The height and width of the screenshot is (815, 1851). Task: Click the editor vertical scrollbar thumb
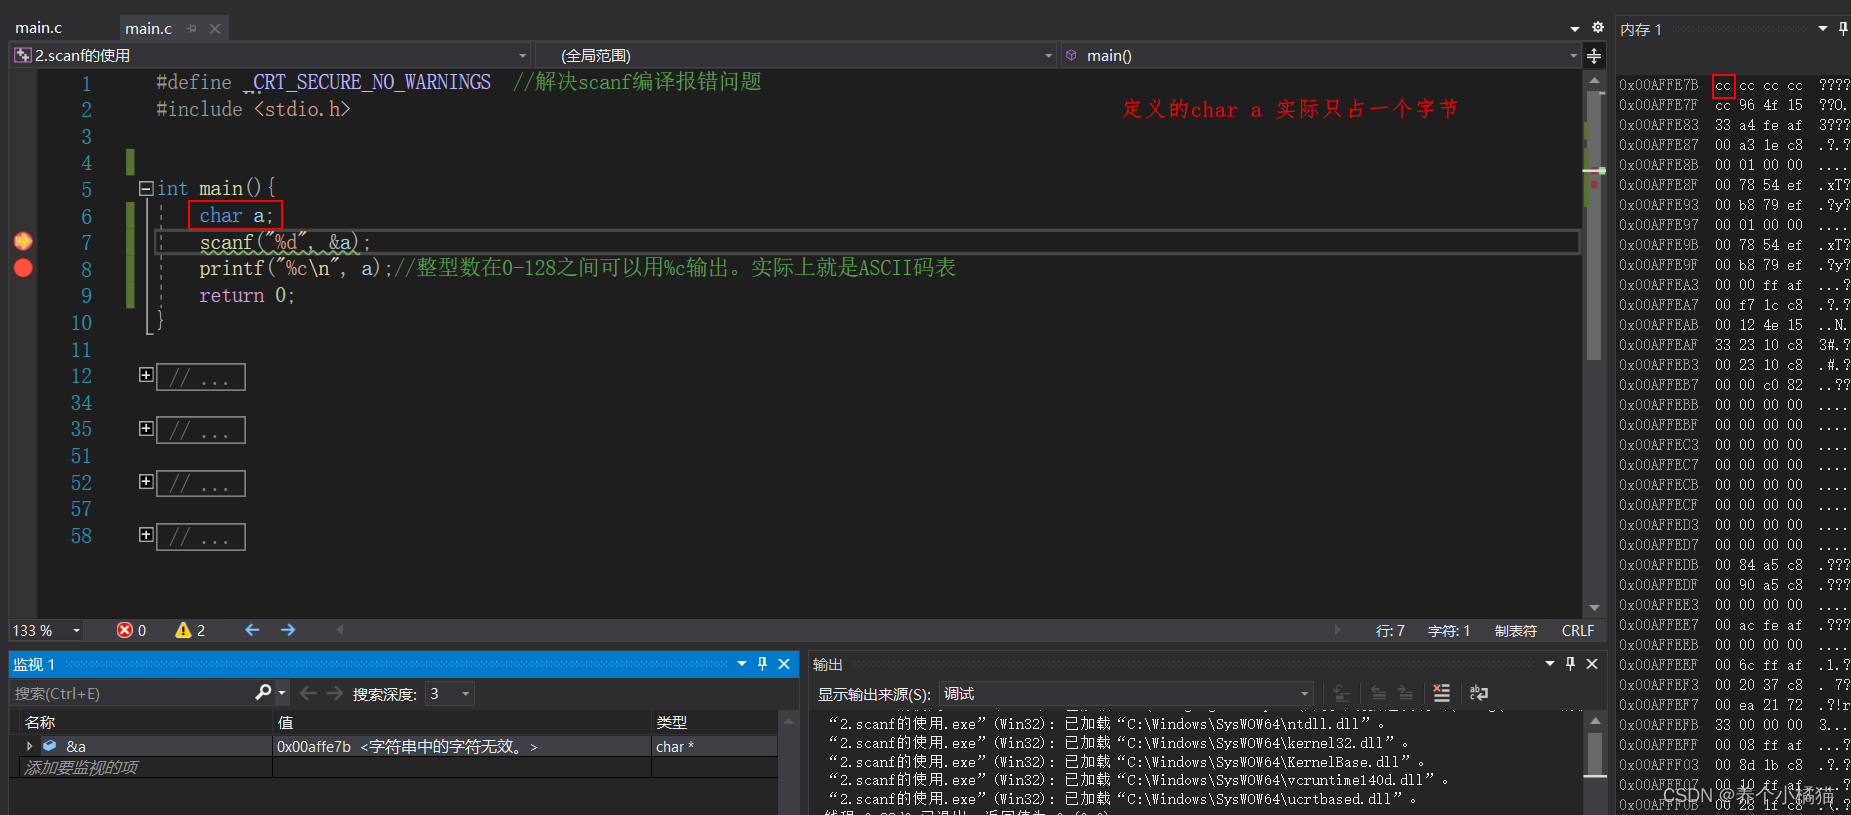pyautogui.click(x=1594, y=225)
